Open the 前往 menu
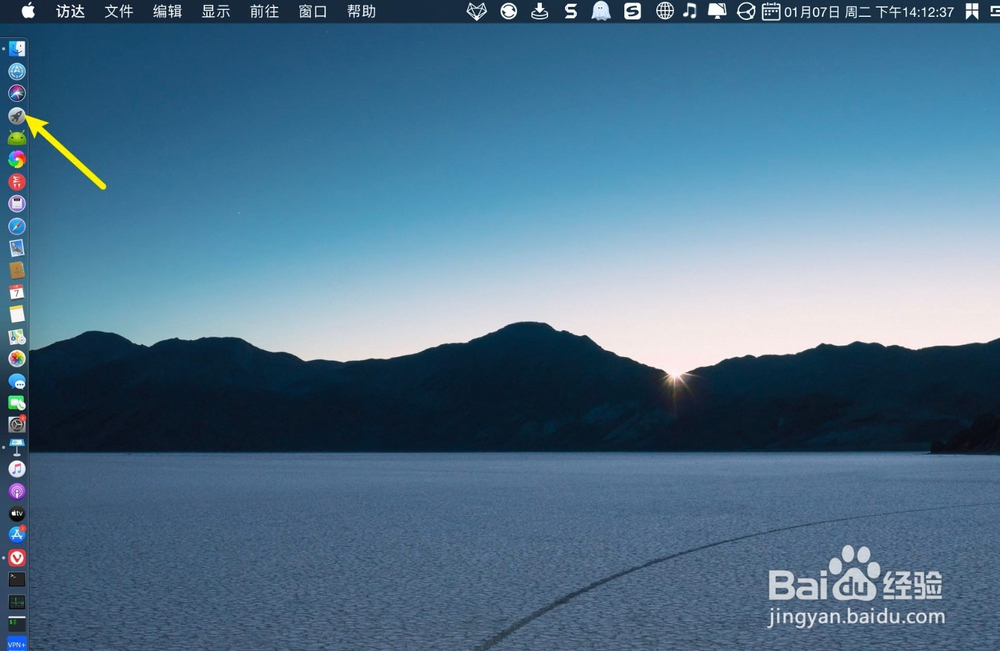The height and width of the screenshot is (651, 1000). (x=264, y=11)
